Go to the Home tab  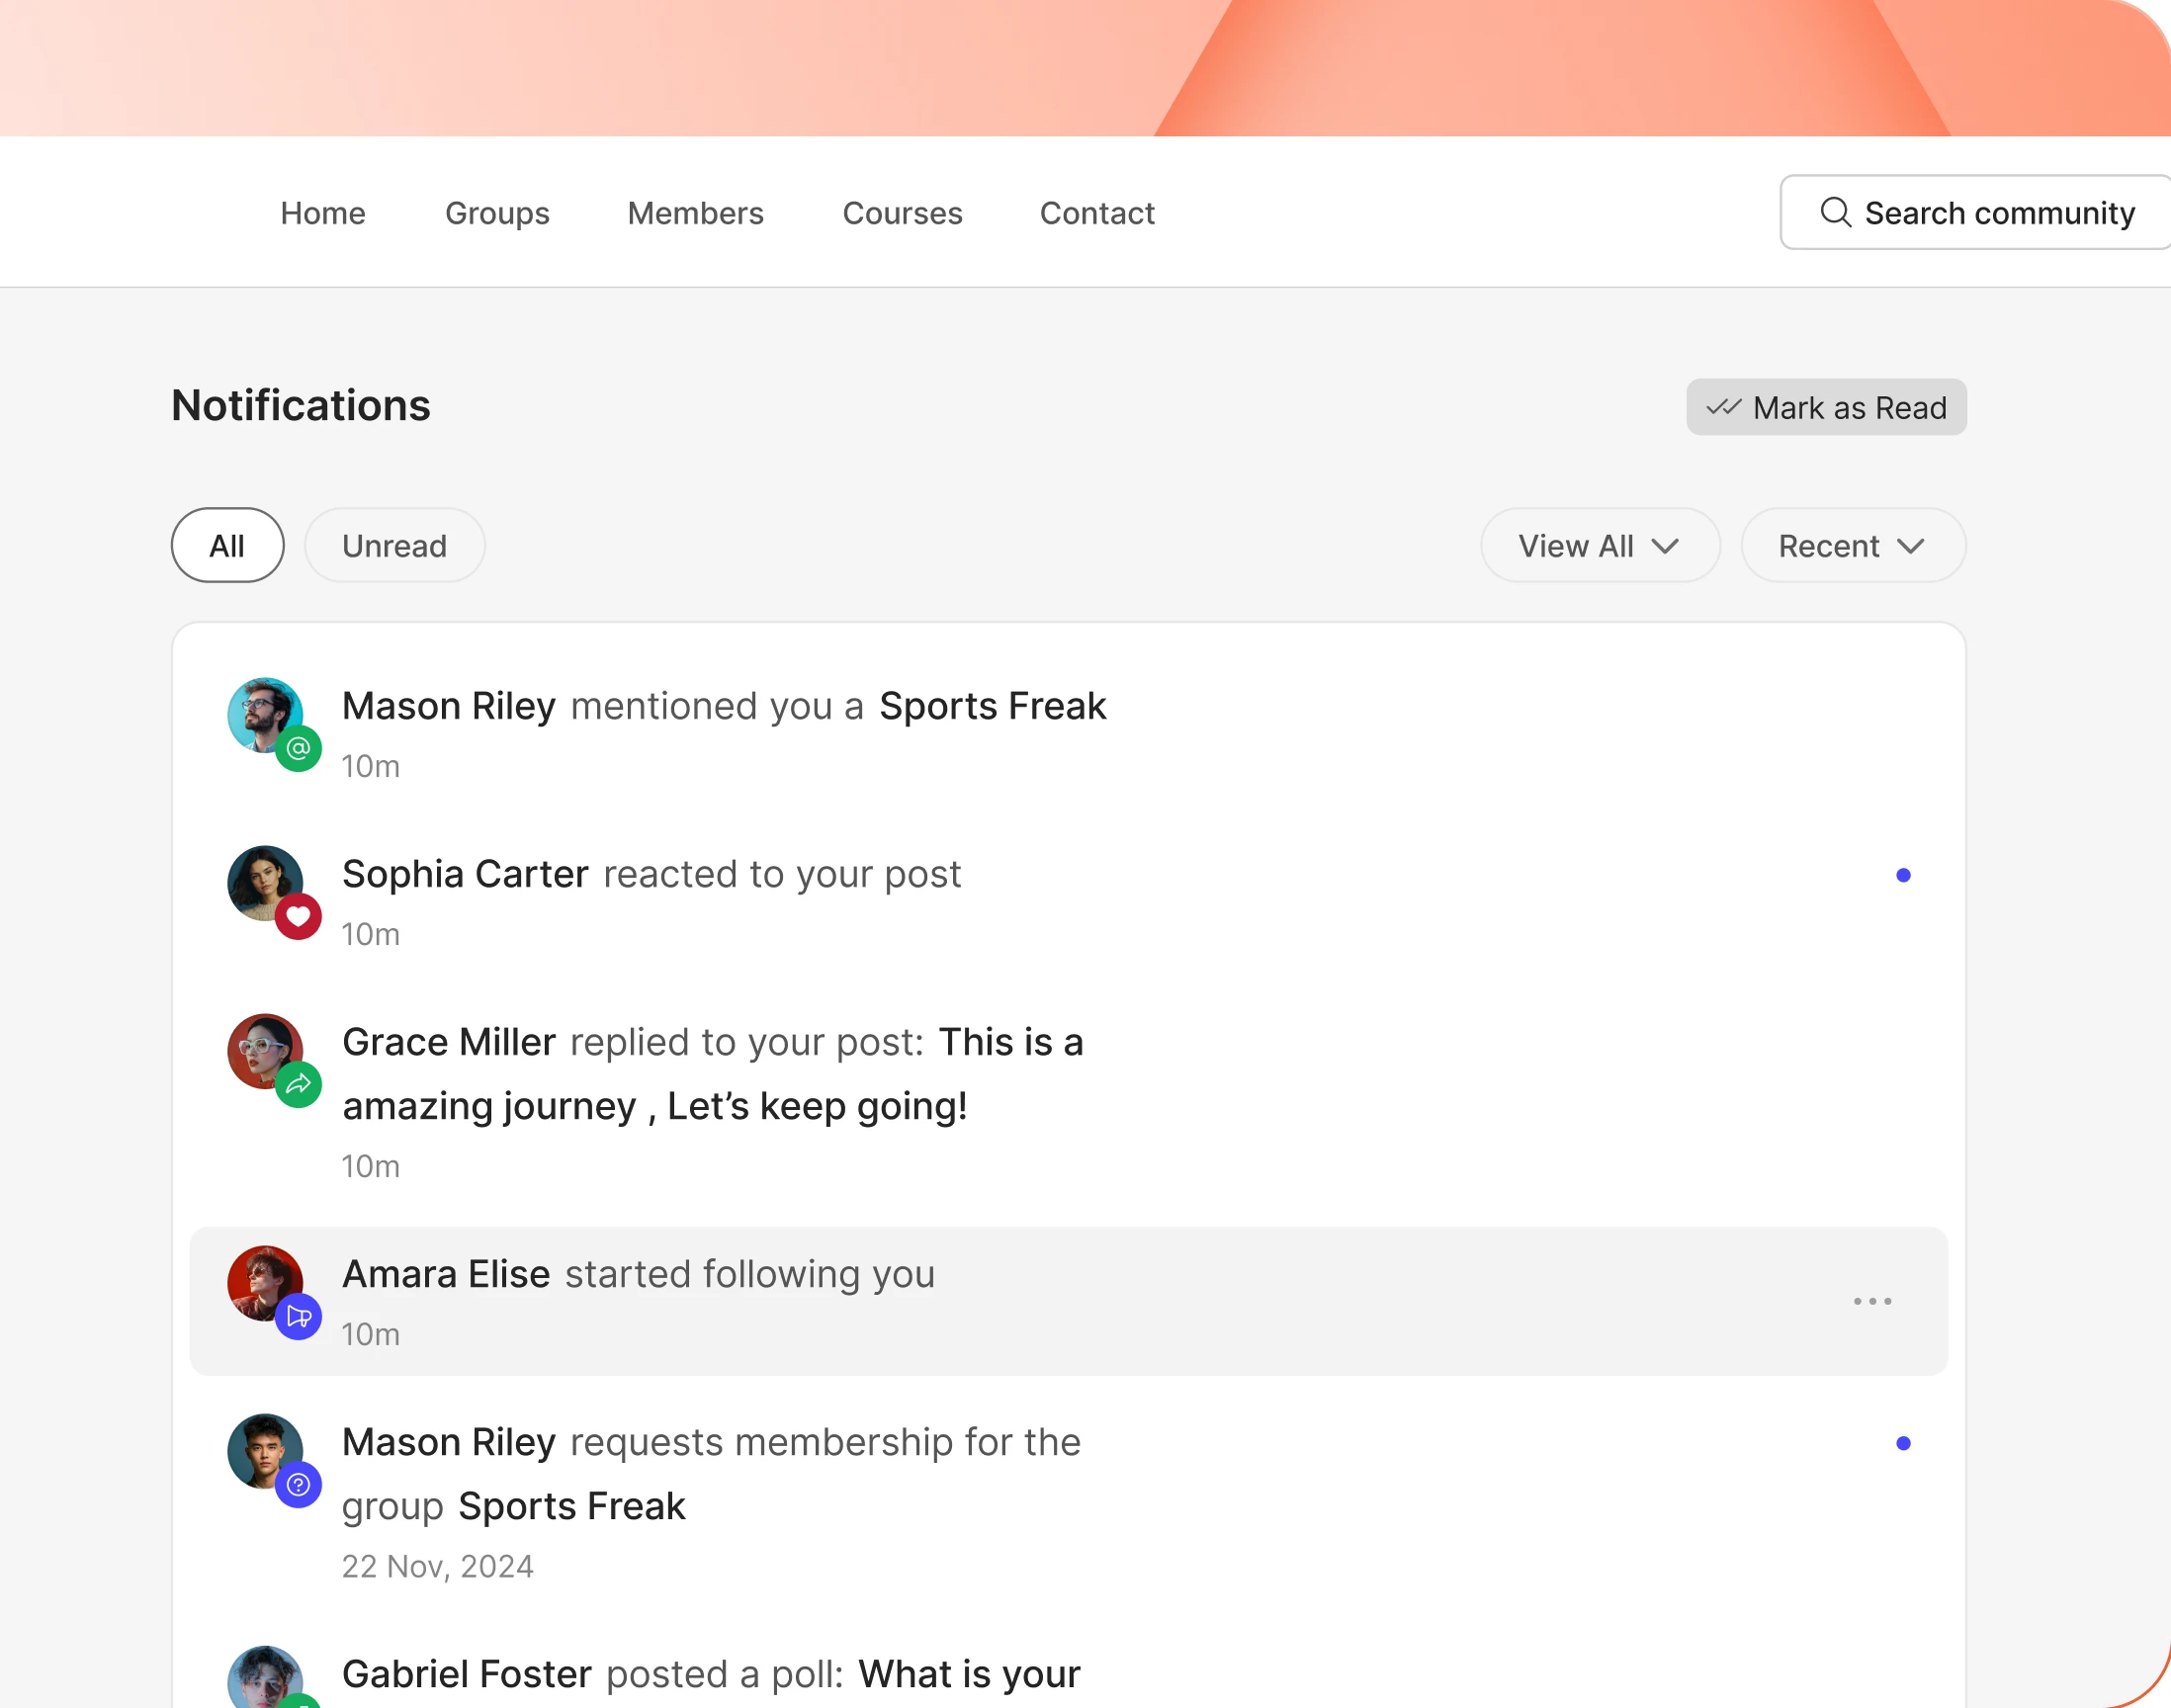click(323, 213)
